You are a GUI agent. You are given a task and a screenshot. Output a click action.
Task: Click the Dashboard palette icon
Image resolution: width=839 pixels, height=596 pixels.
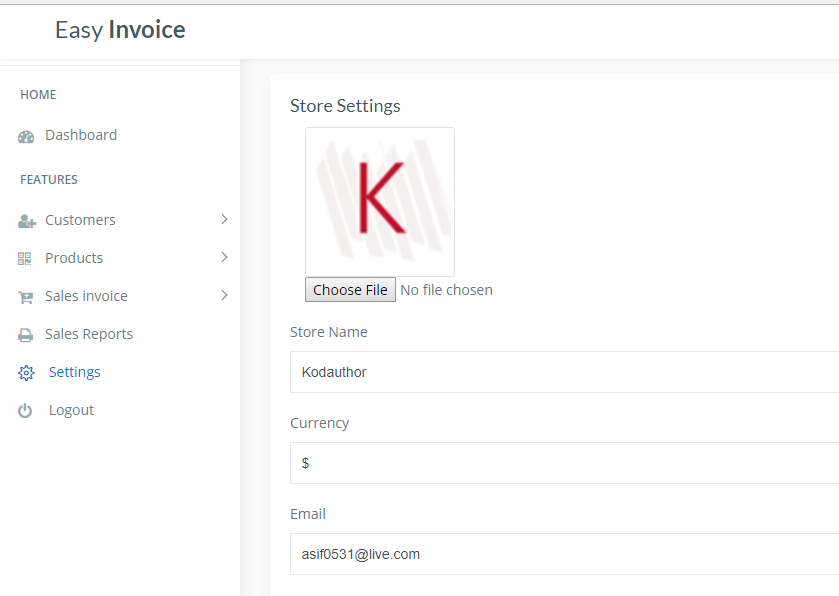pyautogui.click(x=26, y=136)
